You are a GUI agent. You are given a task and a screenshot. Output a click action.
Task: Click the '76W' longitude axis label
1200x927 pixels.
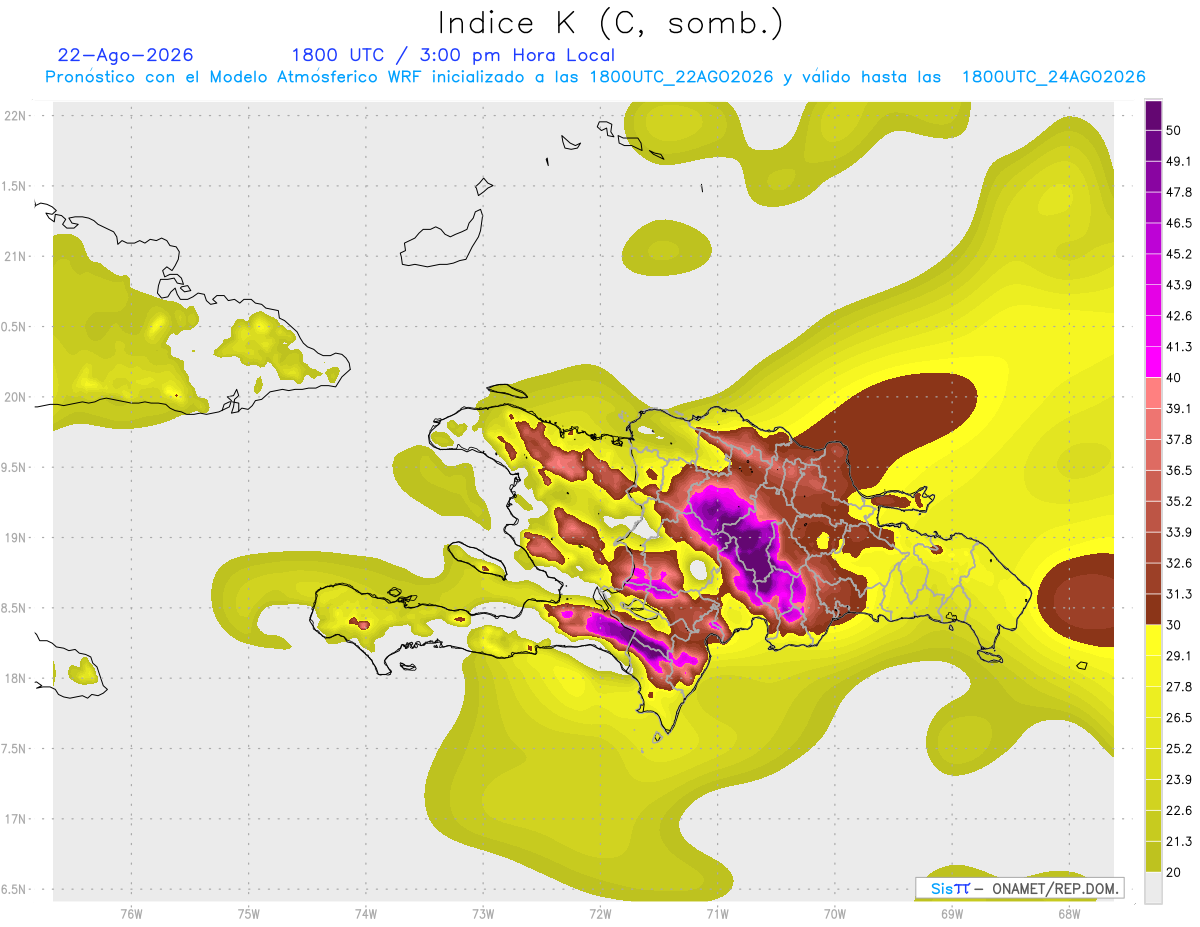coord(131,914)
